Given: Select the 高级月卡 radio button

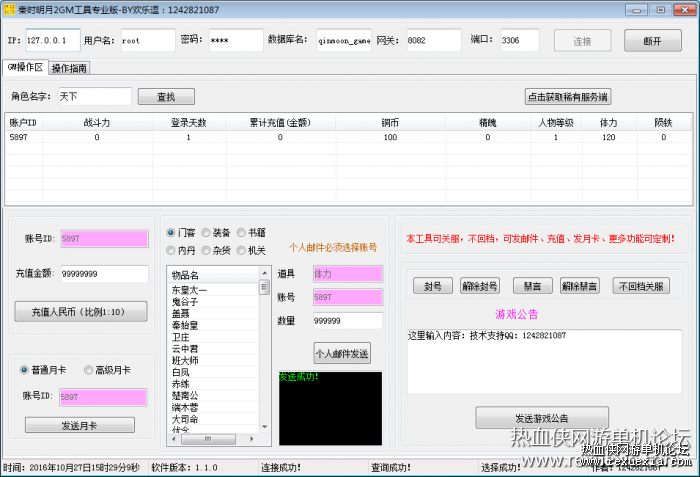Looking at the screenshot, I should pyautogui.click(x=108, y=370).
